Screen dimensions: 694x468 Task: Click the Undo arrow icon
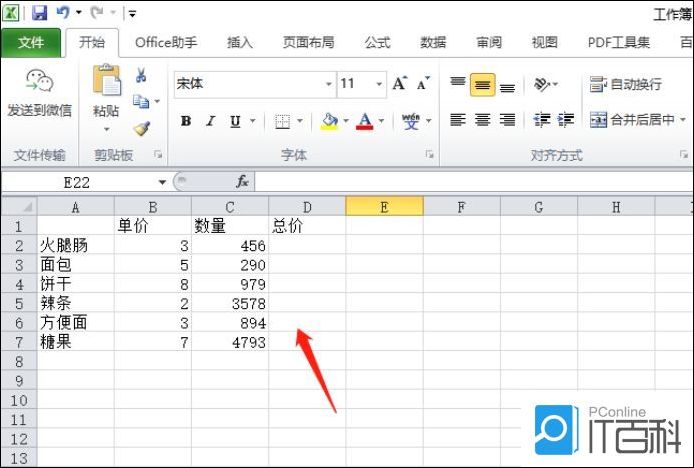63,12
